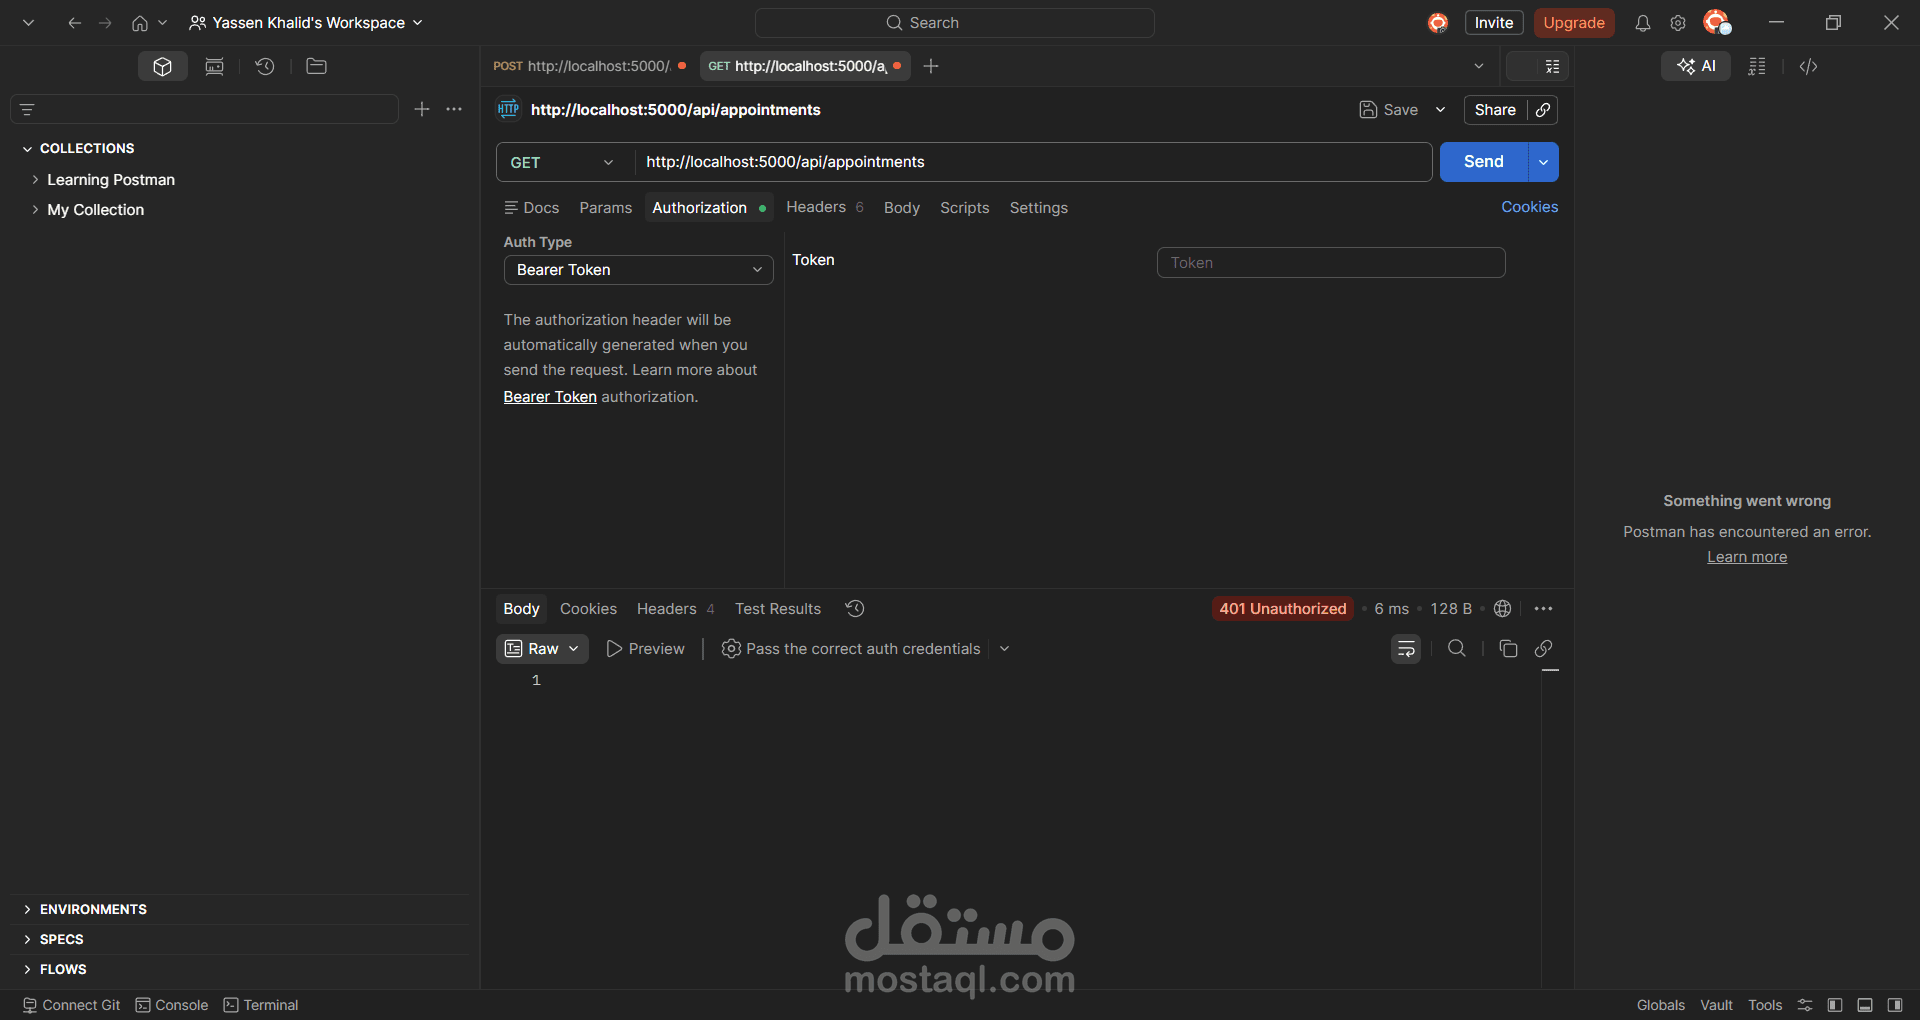Open the request Settings tab
1920x1020 pixels.
(x=1039, y=208)
